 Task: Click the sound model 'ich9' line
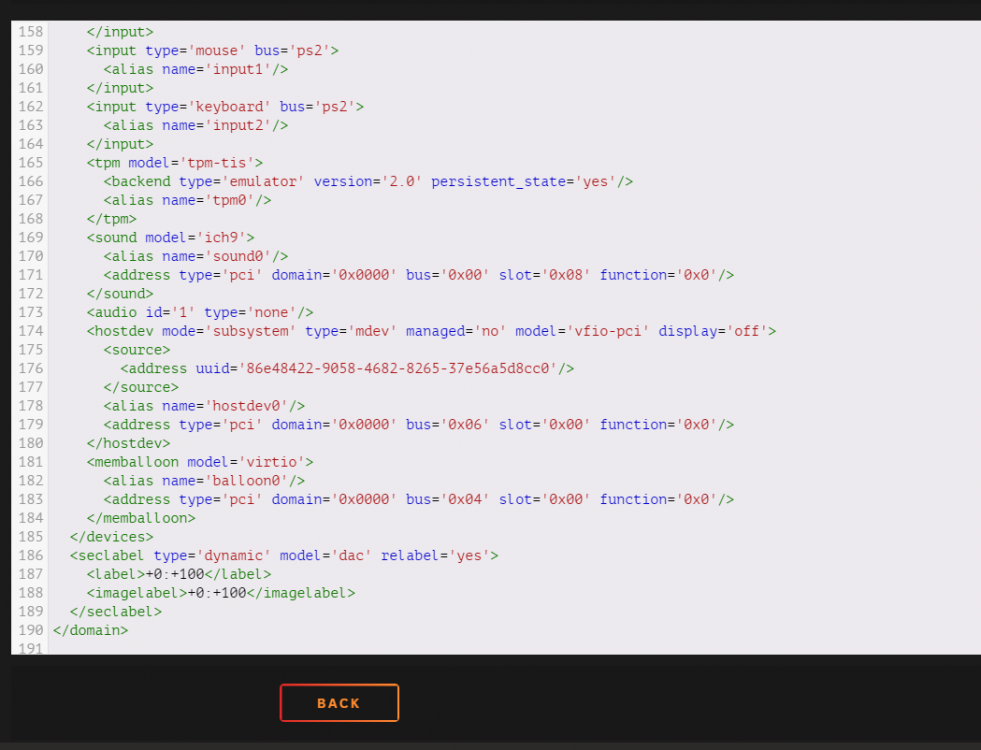(x=171, y=238)
